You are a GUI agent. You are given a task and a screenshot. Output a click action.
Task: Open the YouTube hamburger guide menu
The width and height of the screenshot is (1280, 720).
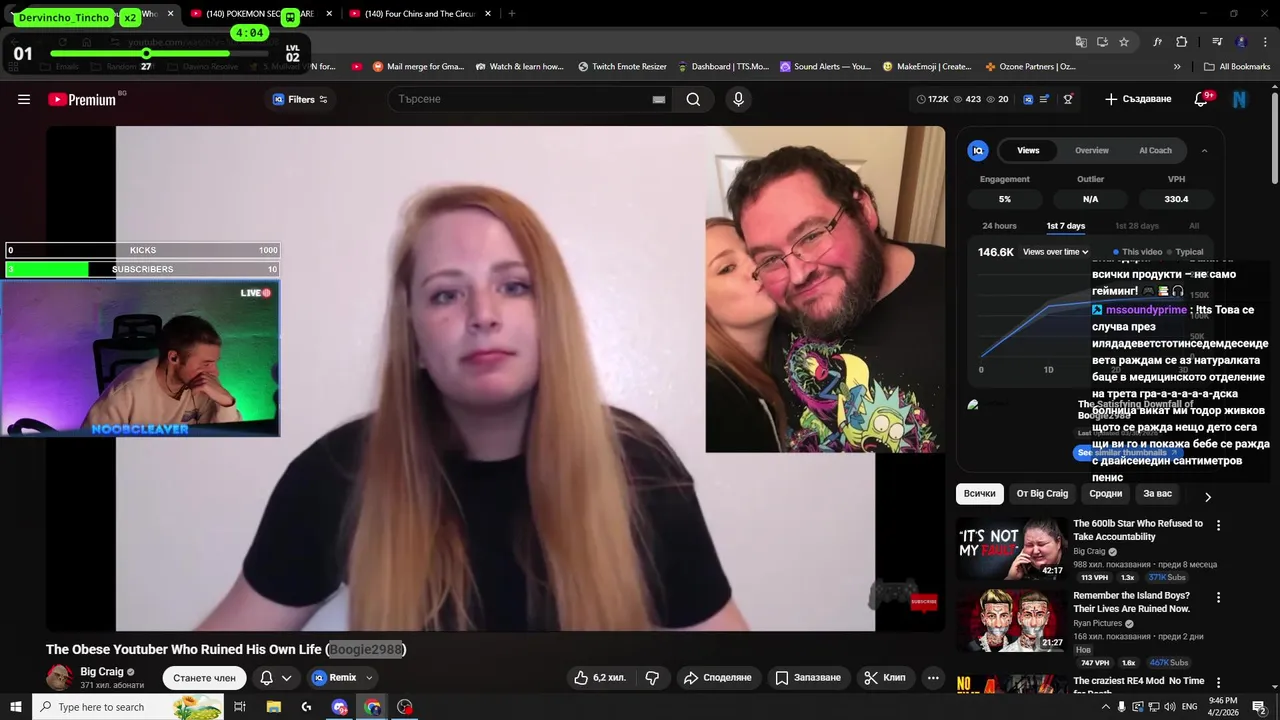[24, 99]
